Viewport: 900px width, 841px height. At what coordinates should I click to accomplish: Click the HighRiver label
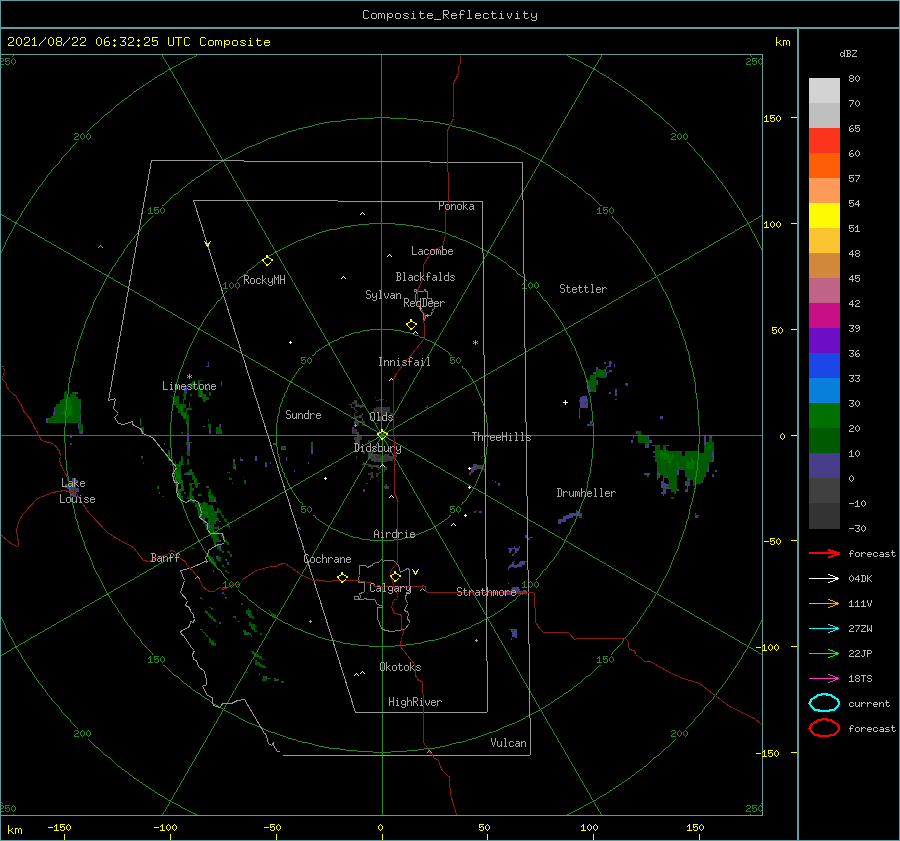[x=415, y=702]
